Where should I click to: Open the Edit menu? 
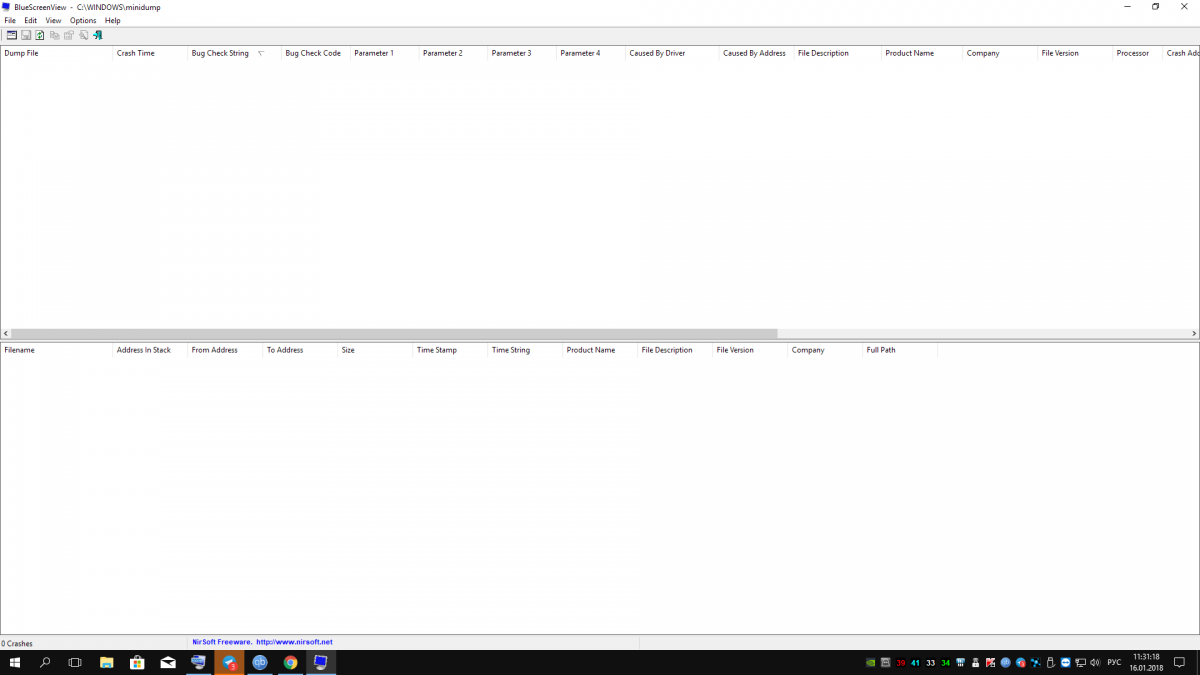click(31, 20)
